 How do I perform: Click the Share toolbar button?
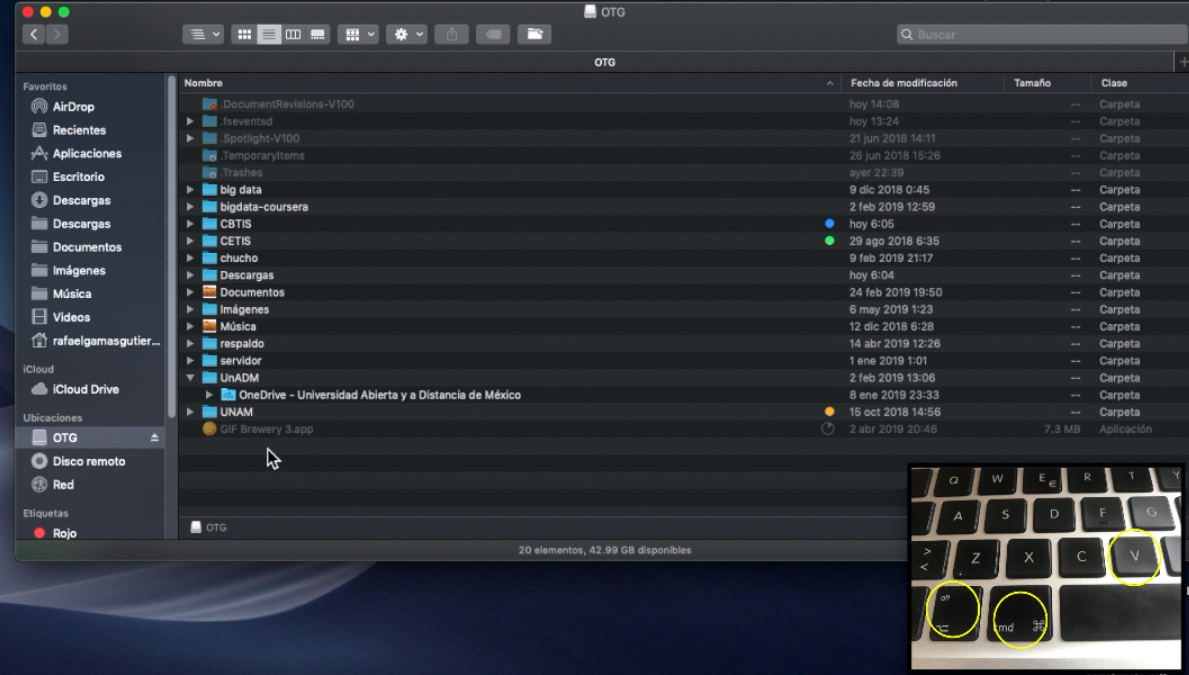[451, 34]
